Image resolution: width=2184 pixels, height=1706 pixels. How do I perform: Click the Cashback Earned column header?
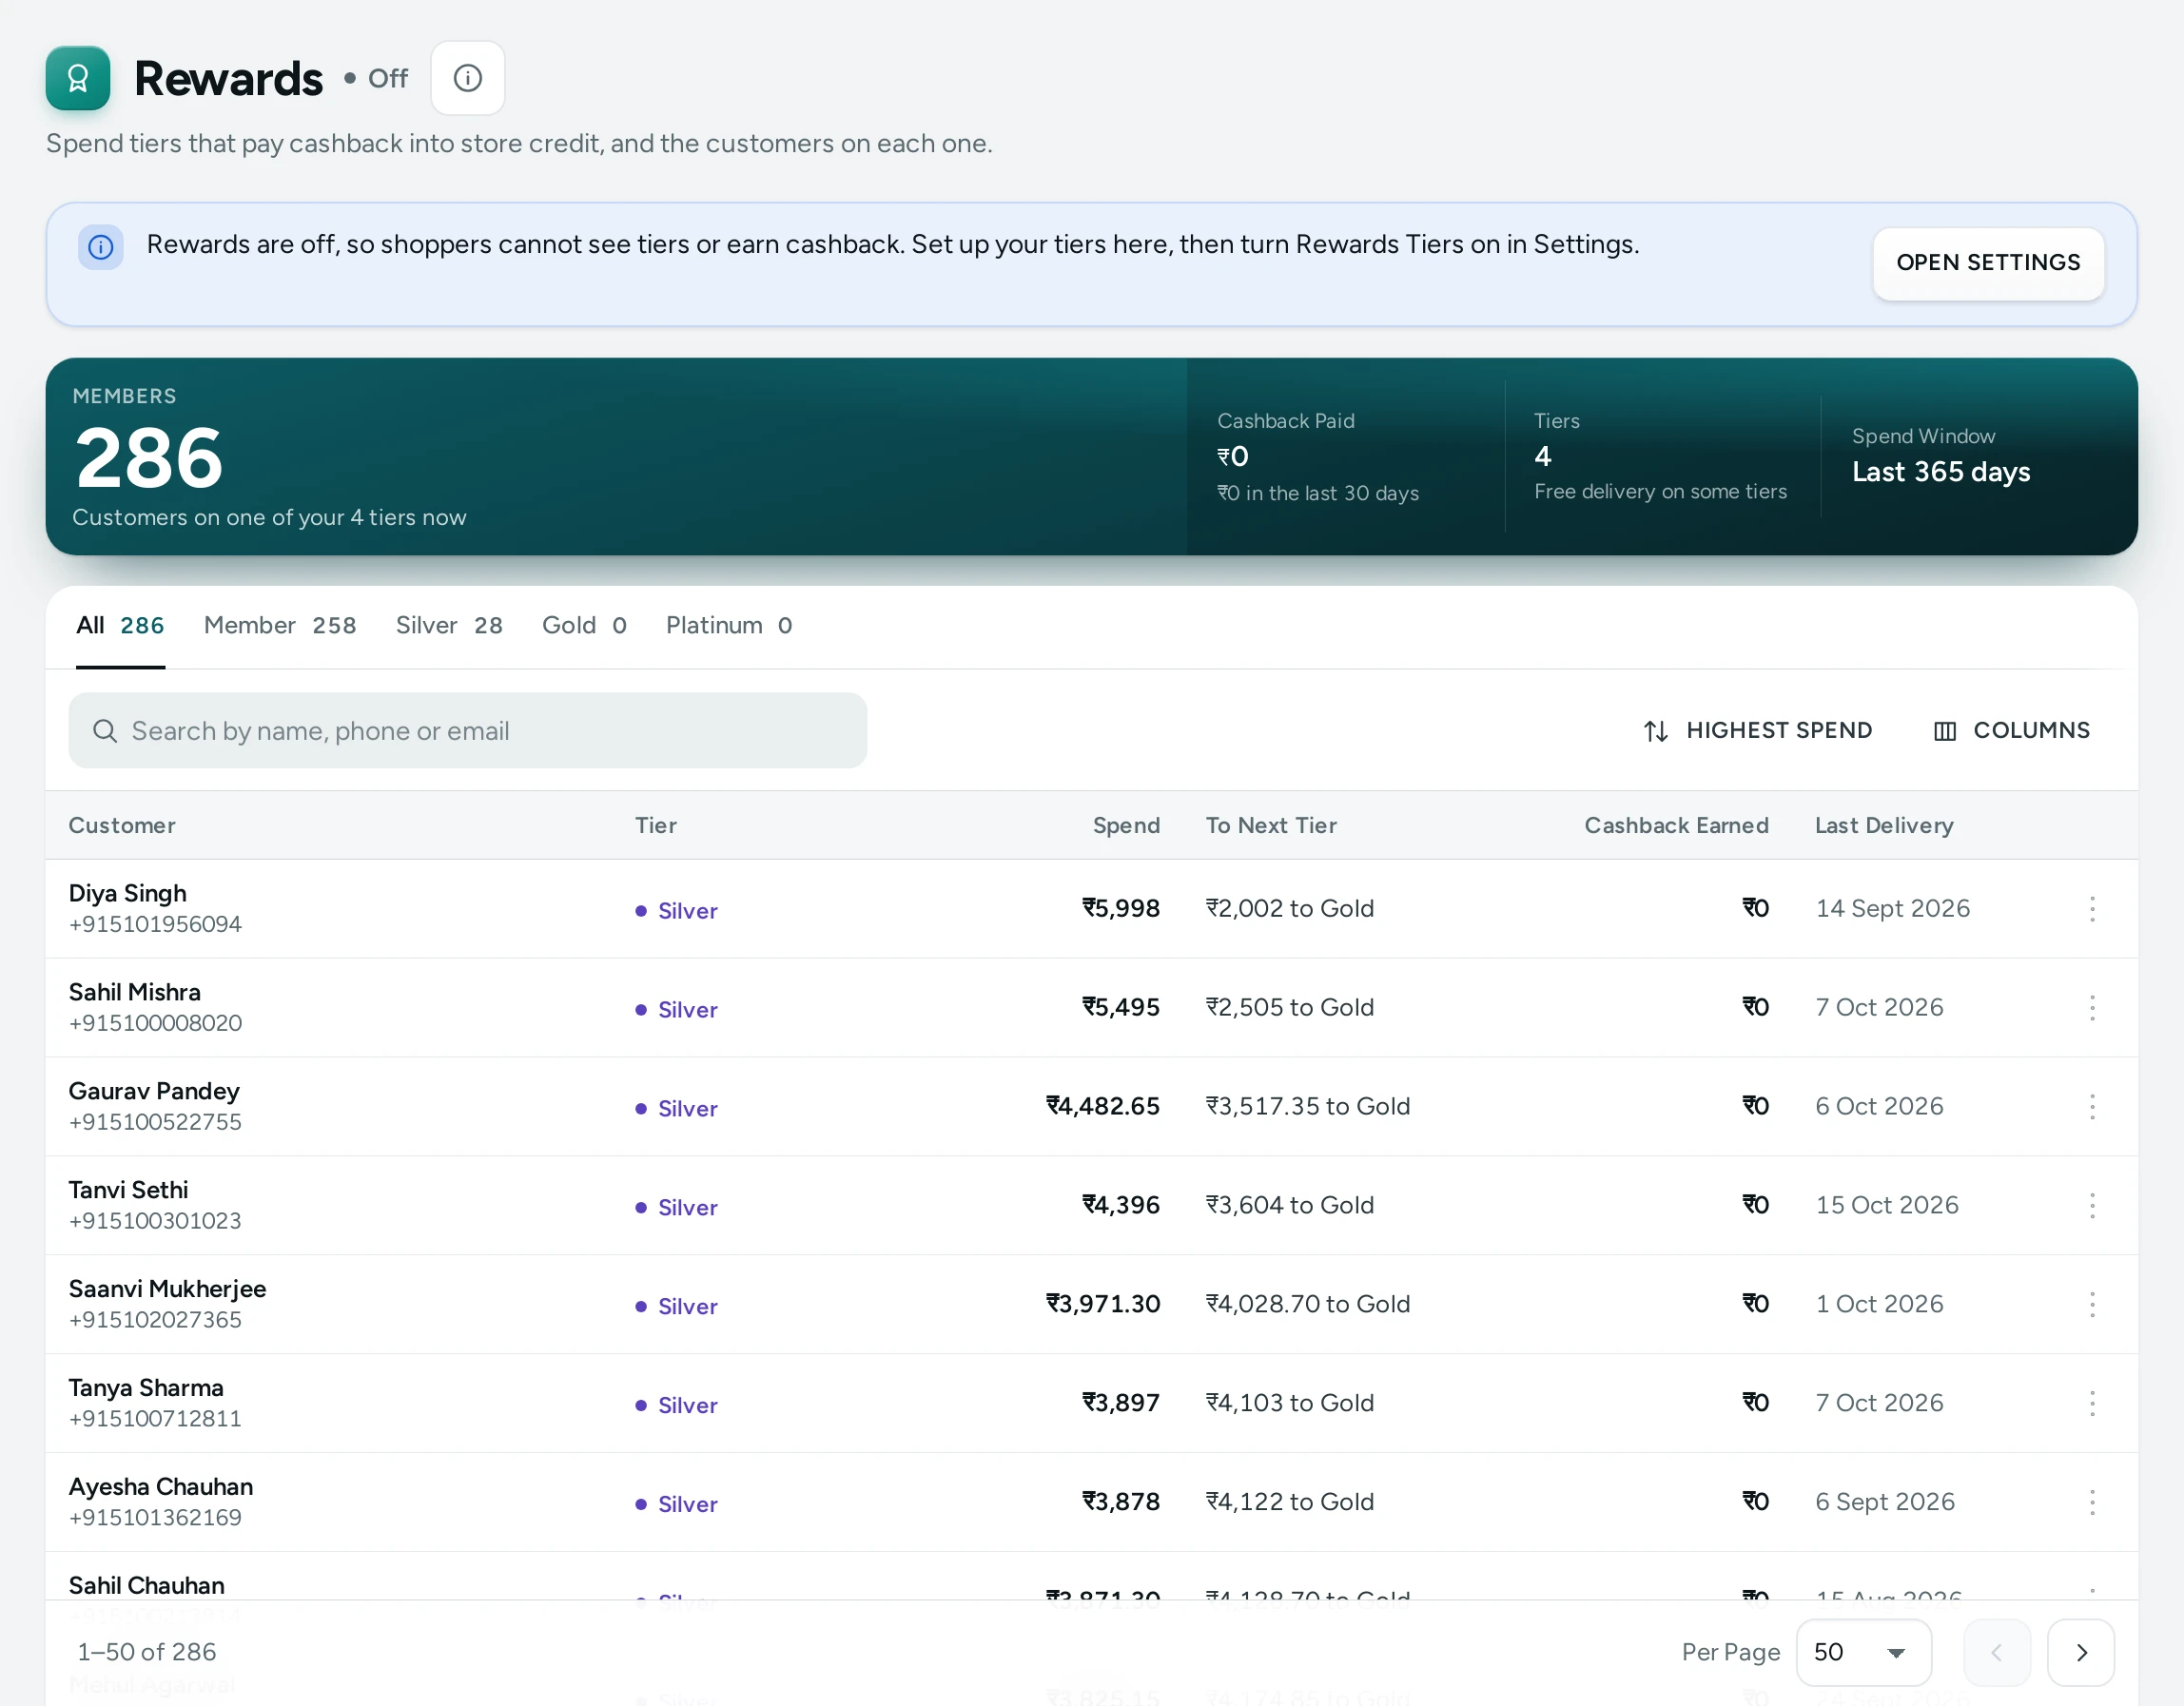pyautogui.click(x=1676, y=826)
